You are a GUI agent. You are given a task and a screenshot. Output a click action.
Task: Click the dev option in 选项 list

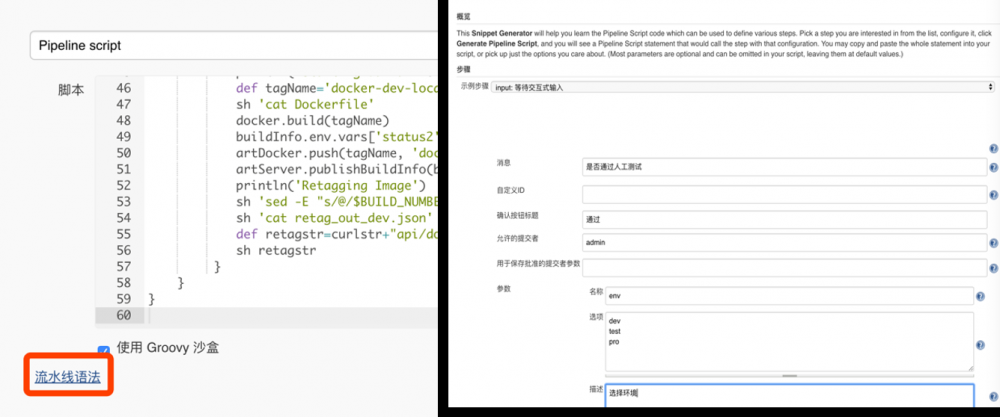point(615,321)
